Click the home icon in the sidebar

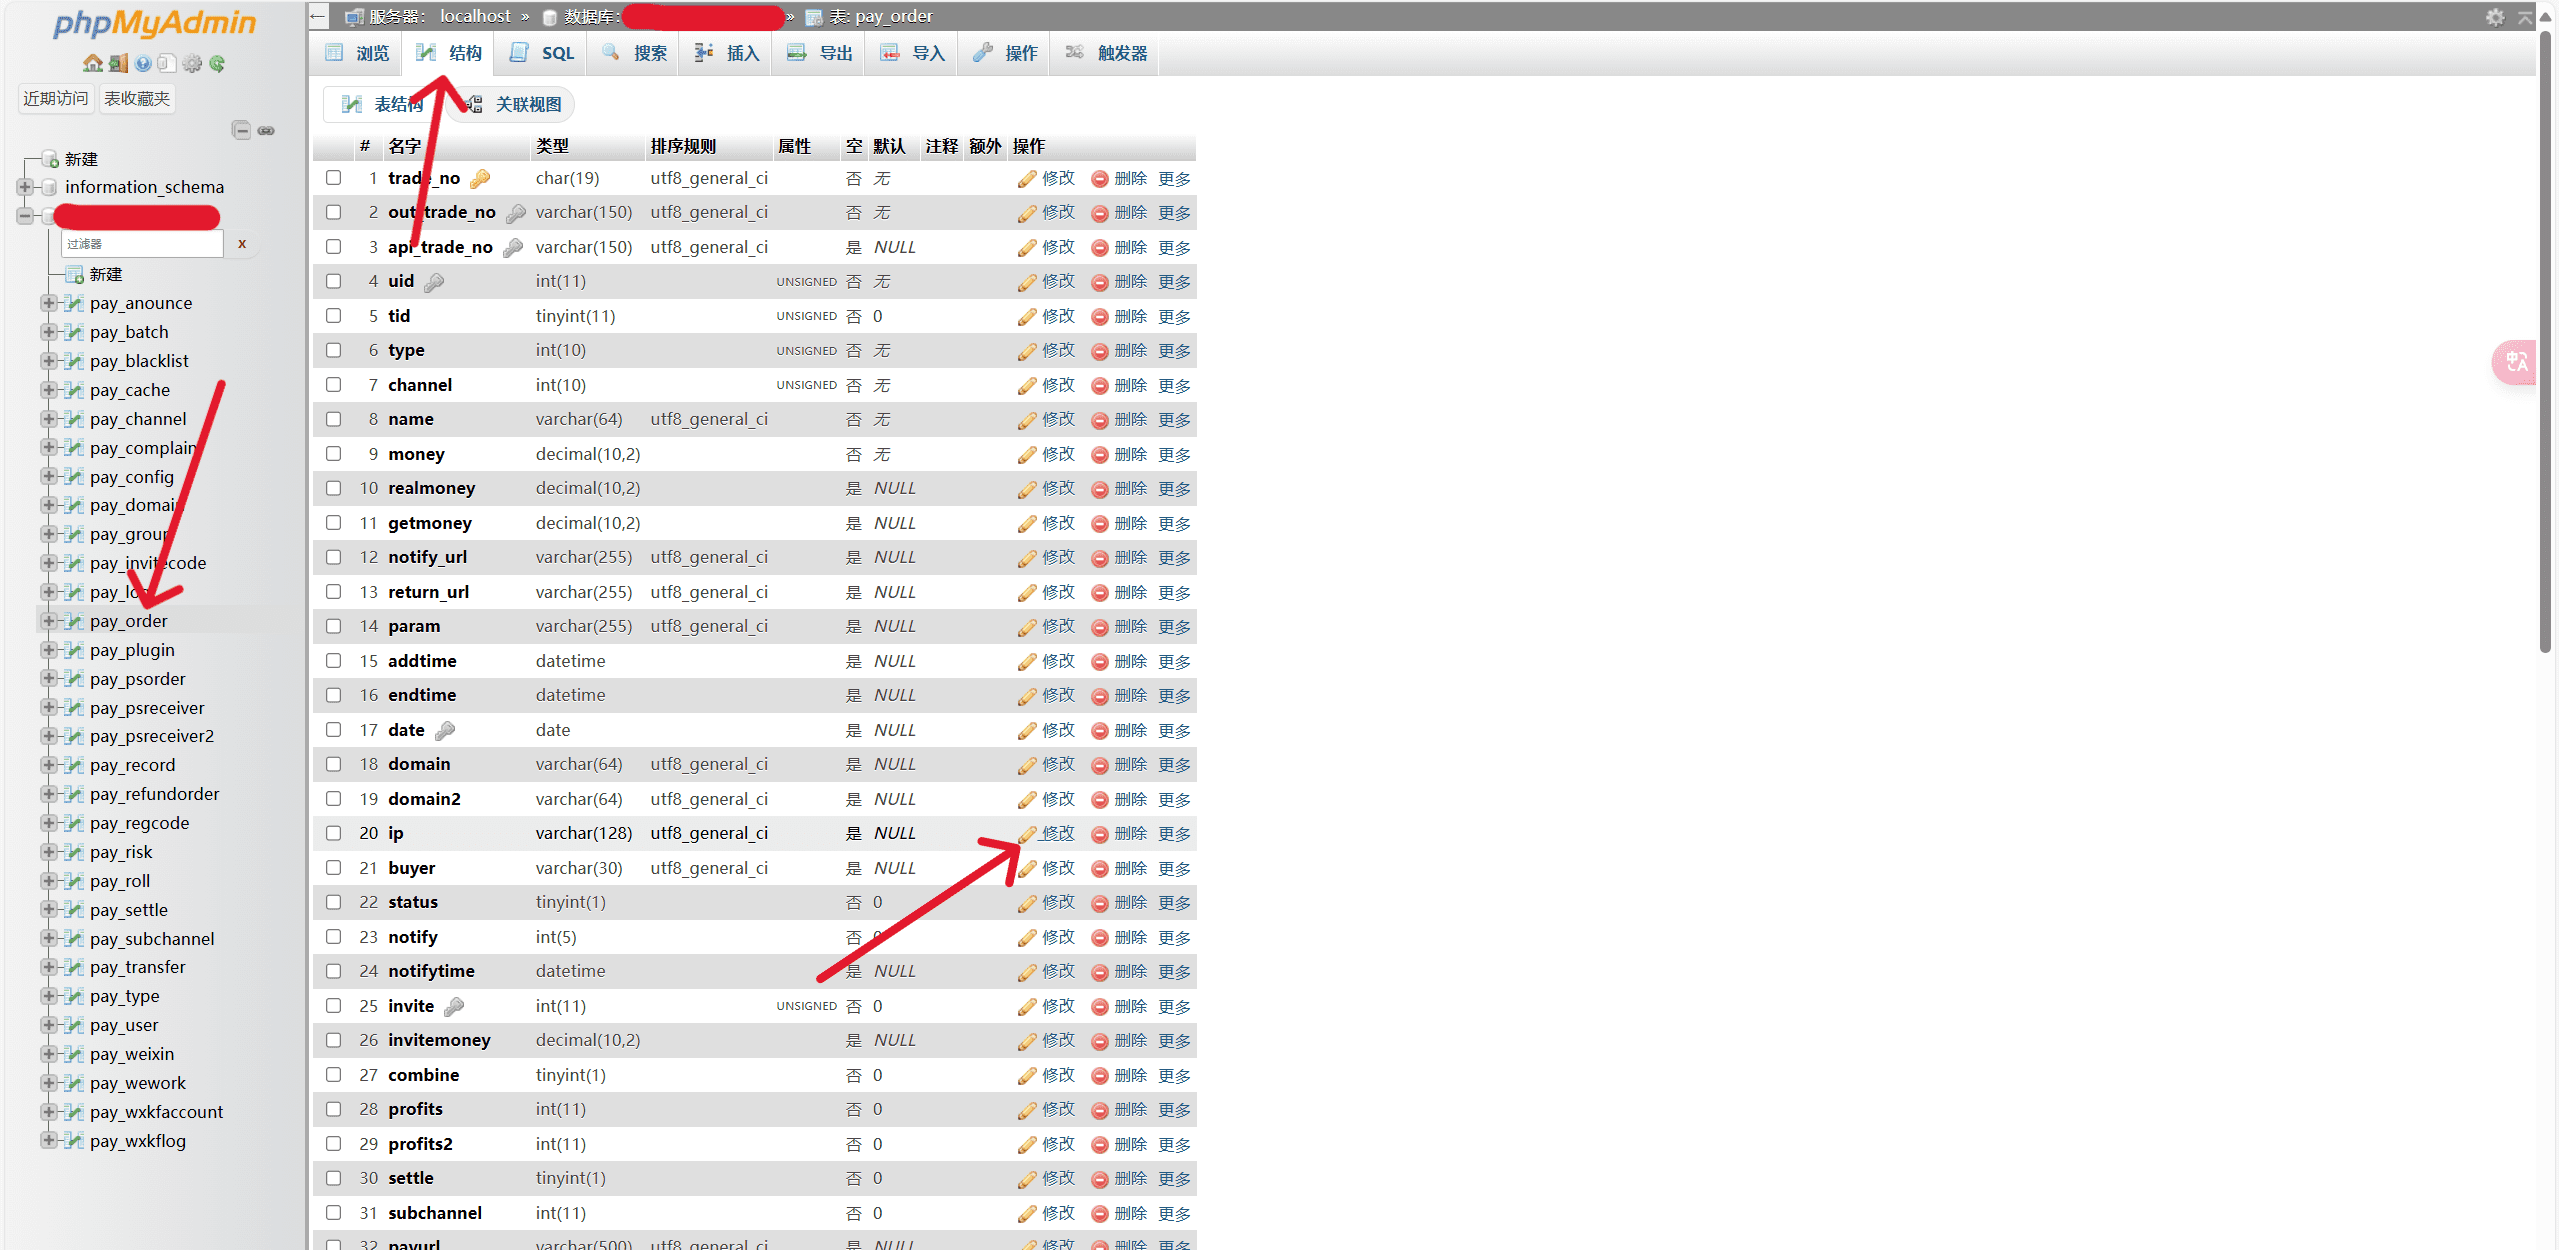pyautogui.click(x=92, y=64)
